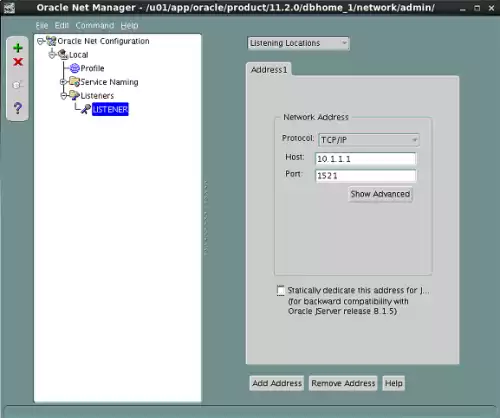Viewport: 500px width, 418px height.
Task: Click the Profile globe icon
Action: (x=75, y=68)
